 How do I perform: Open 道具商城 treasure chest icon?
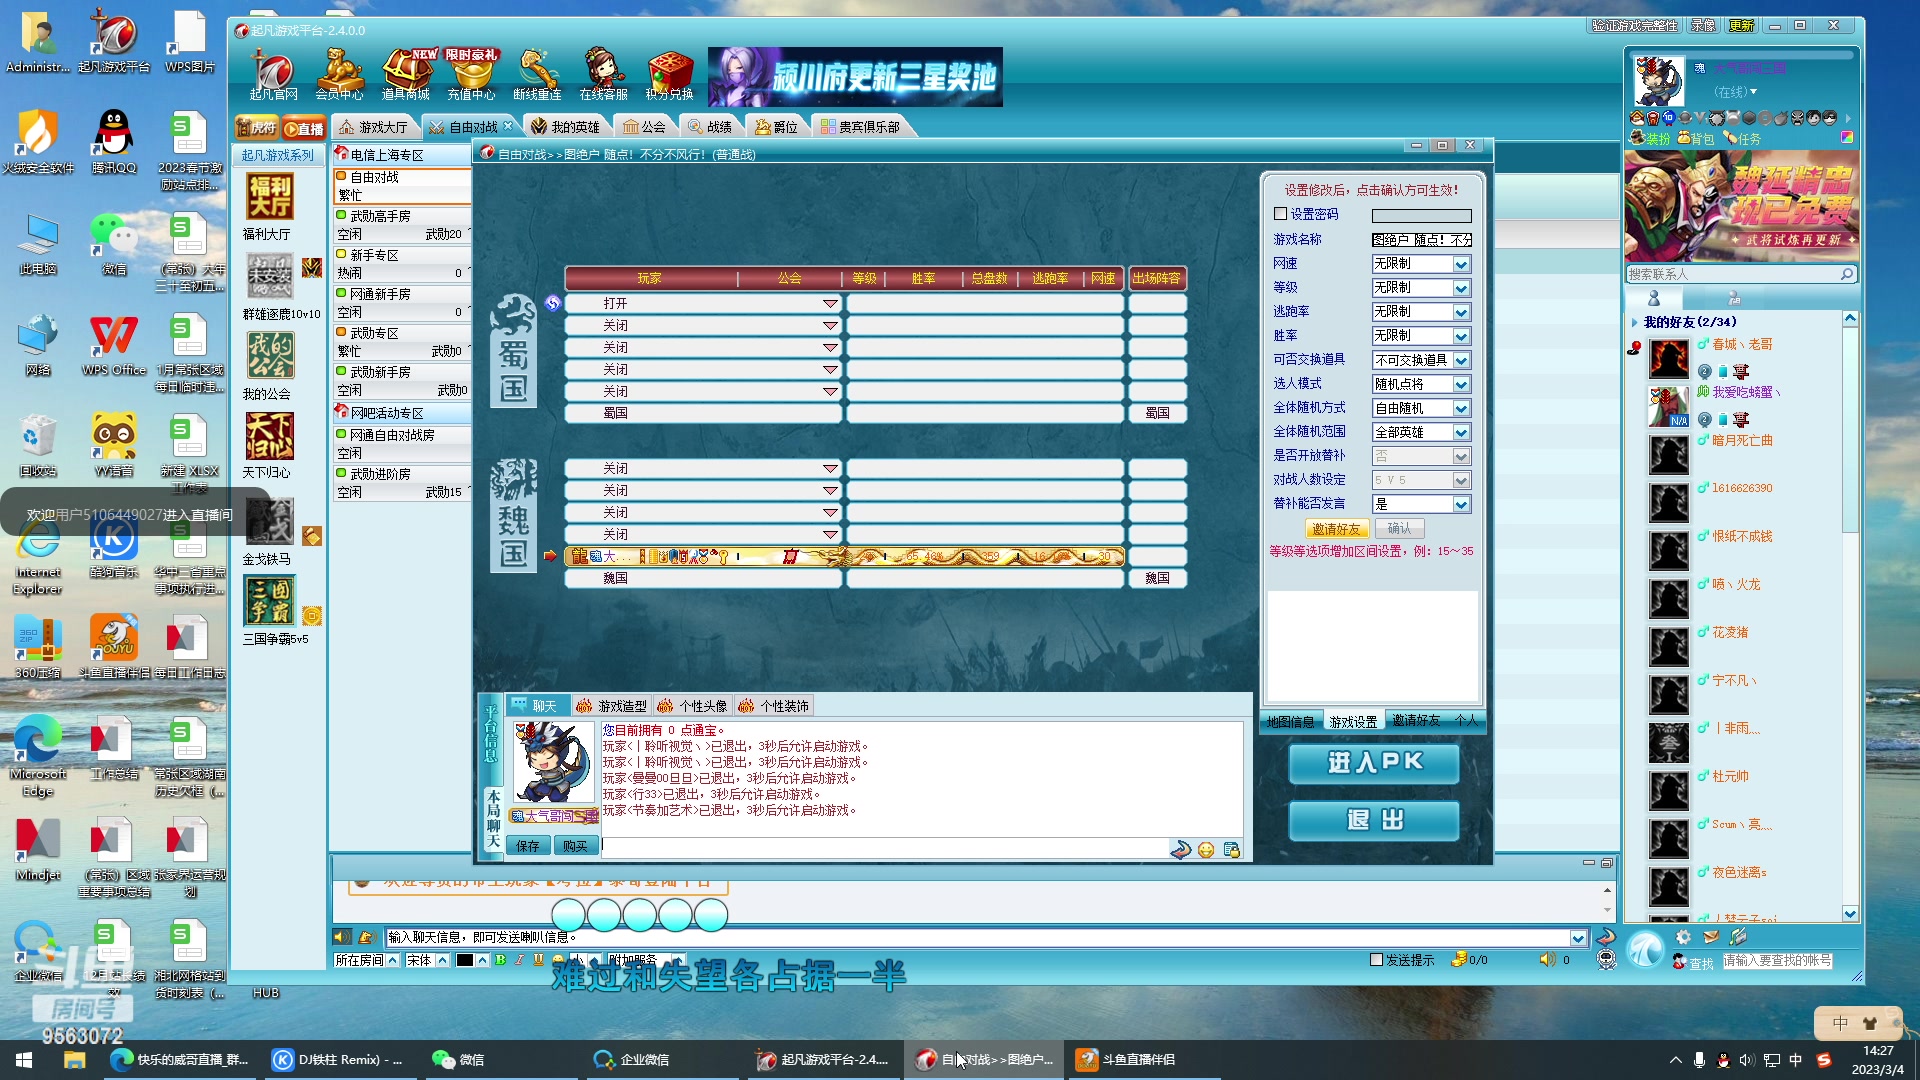[405, 75]
